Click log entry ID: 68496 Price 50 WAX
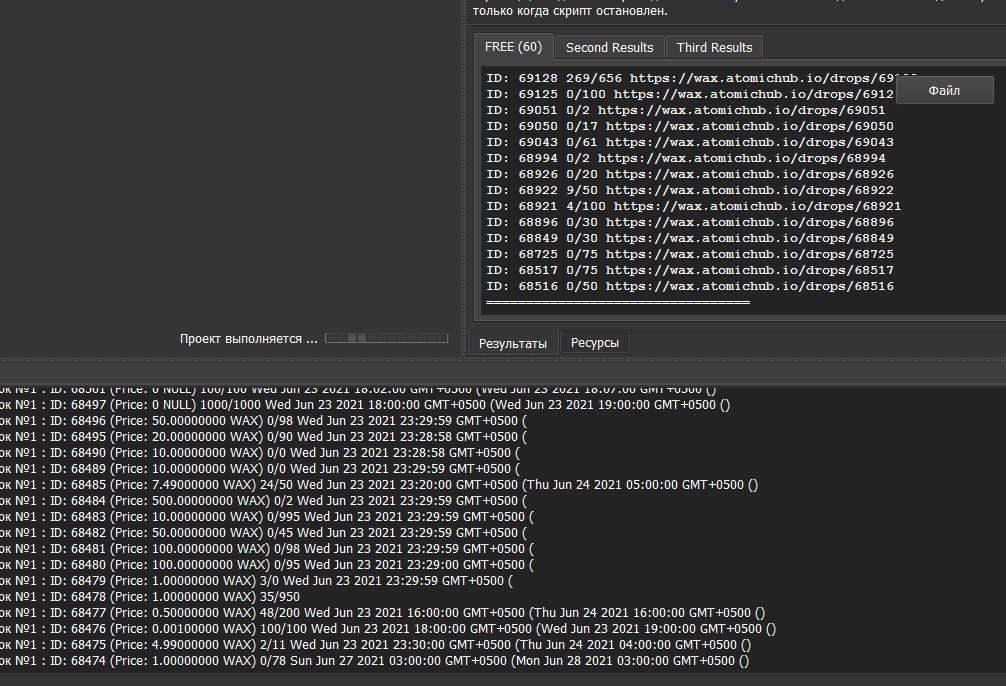Viewport: 1006px width, 686px height. click(263, 421)
